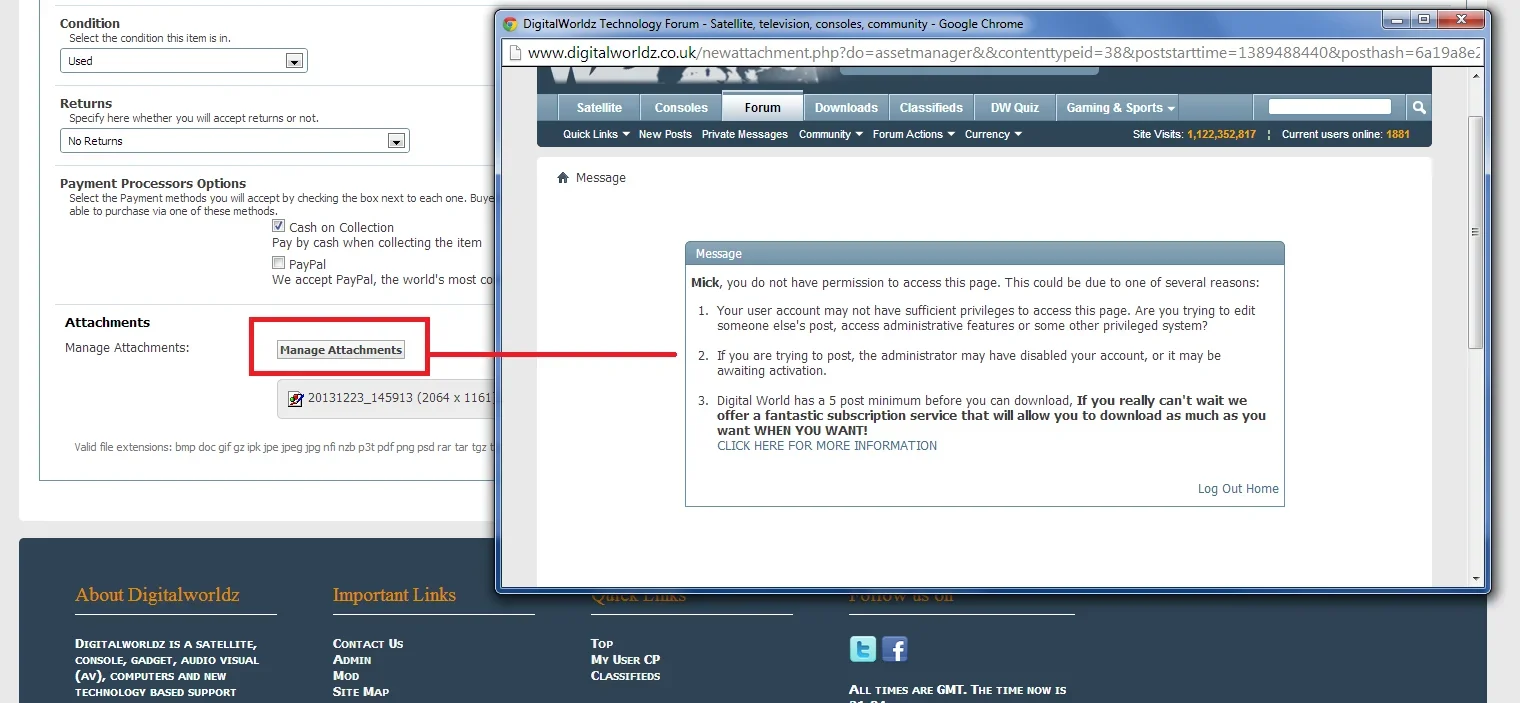Open Private Messages in the navbar
1520x703 pixels.
tap(745, 134)
